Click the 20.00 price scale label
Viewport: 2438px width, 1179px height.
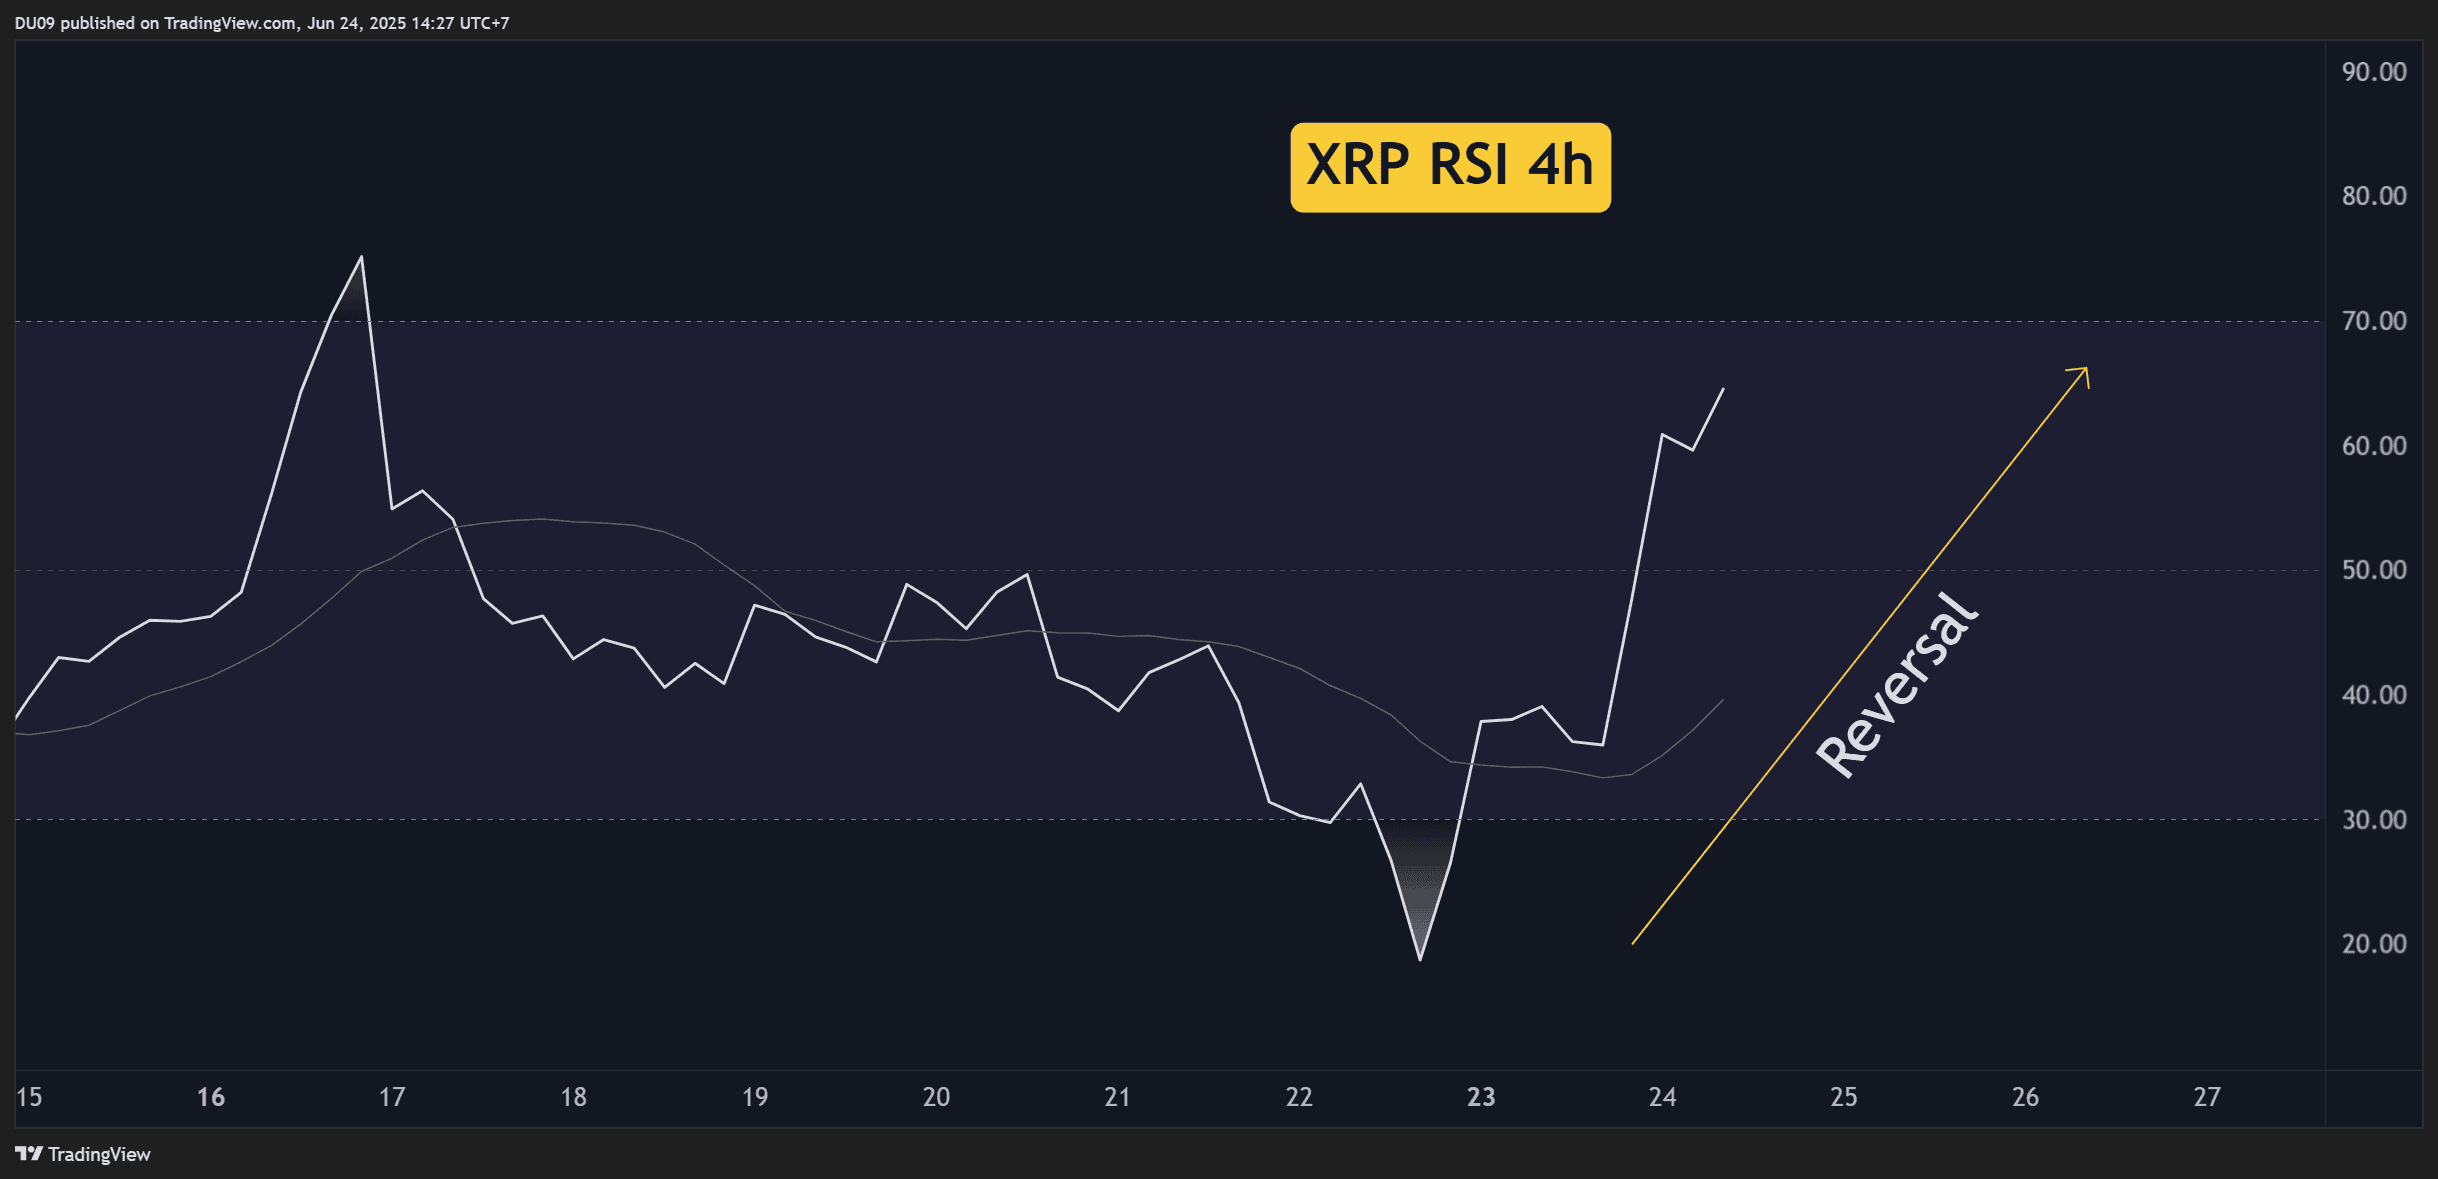[x=2373, y=944]
